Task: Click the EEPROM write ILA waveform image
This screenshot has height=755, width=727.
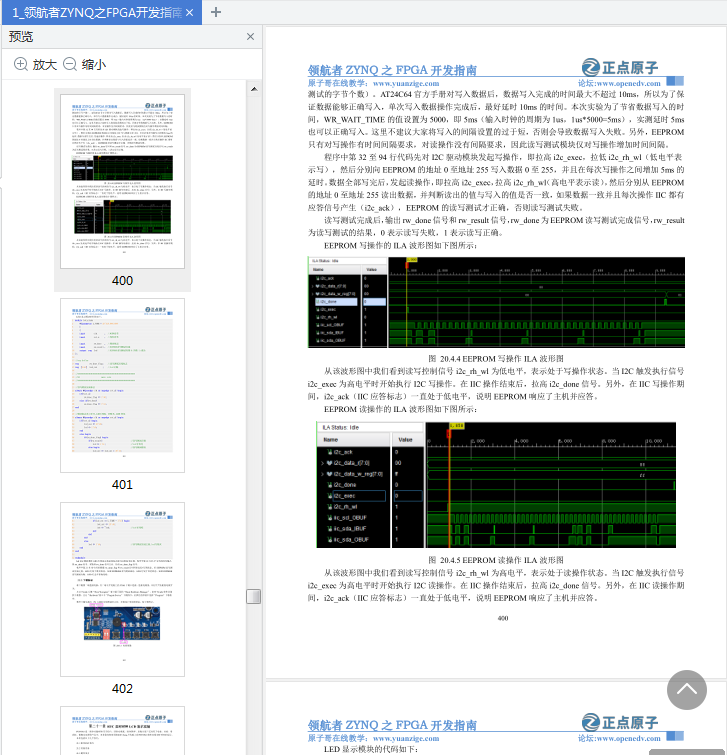Action: pyautogui.click(x=496, y=302)
